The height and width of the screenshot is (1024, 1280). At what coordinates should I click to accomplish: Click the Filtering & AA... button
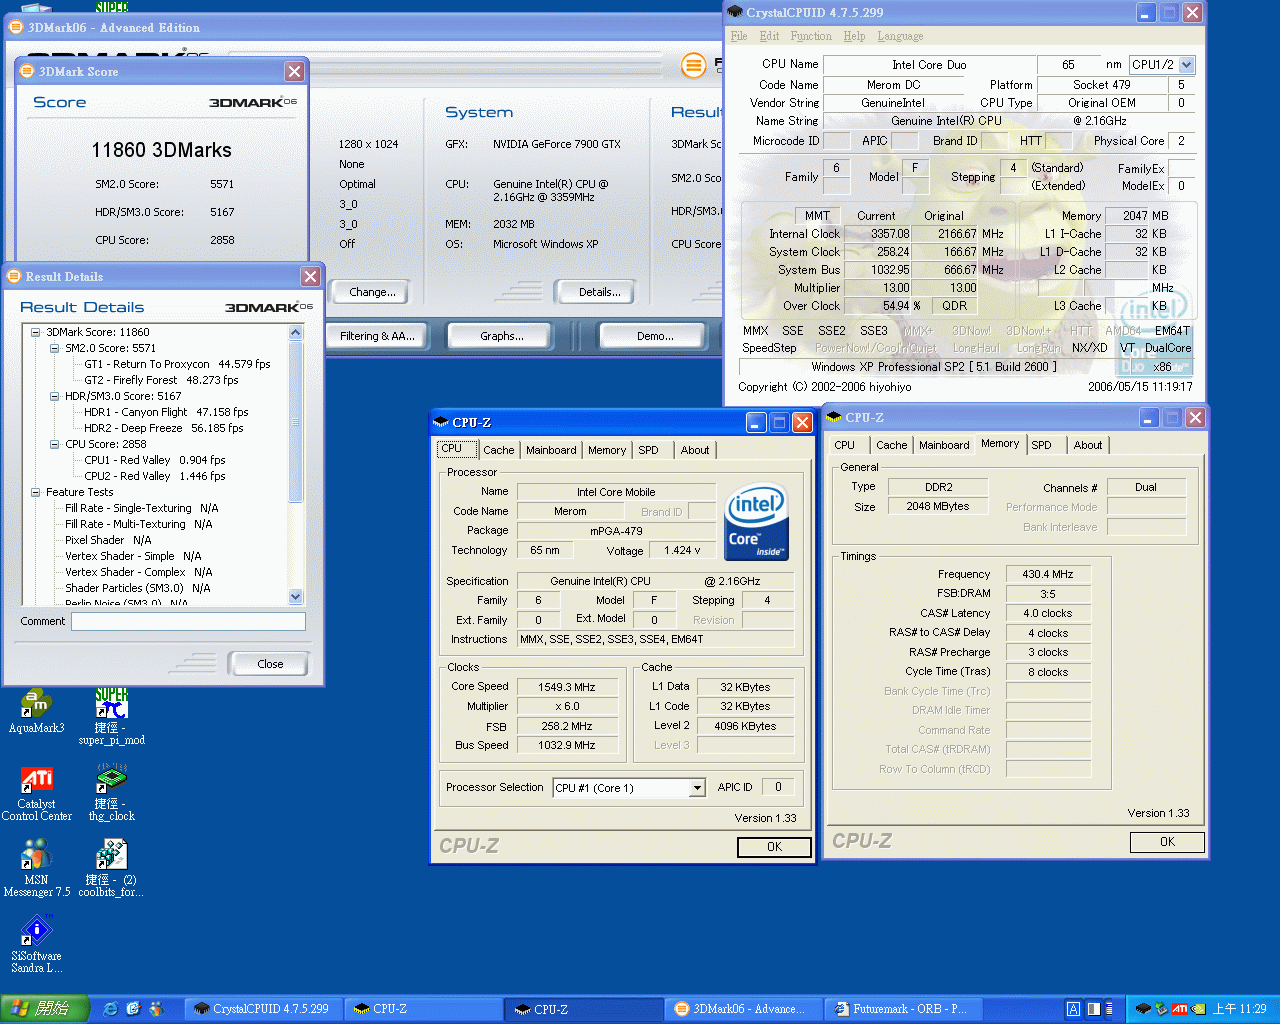point(377,336)
